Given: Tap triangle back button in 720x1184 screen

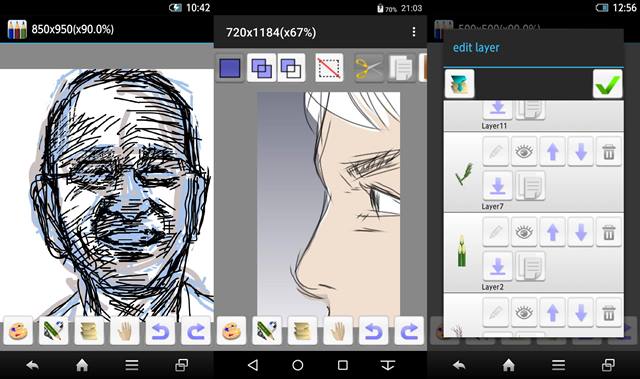Looking at the screenshot, I should click(253, 365).
